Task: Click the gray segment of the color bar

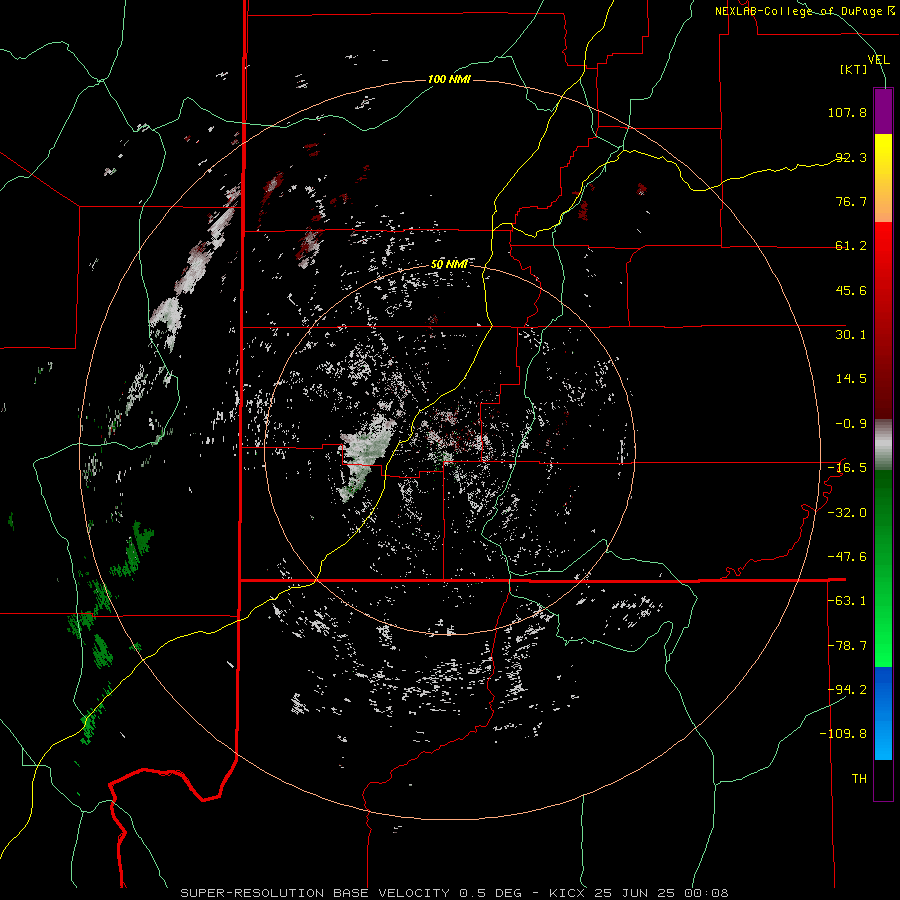Action: 883,445
